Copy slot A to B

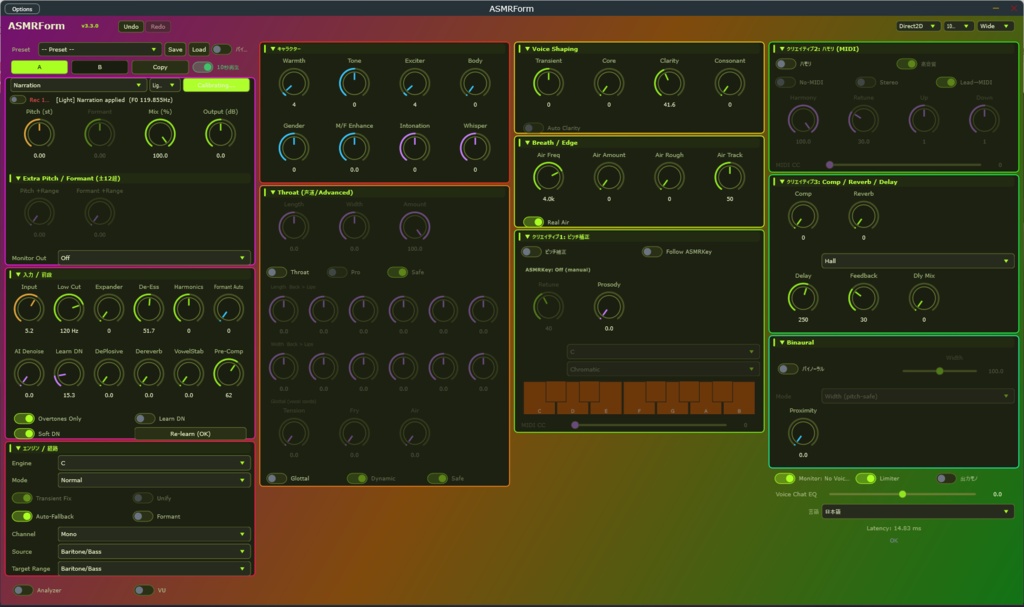point(160,67)
